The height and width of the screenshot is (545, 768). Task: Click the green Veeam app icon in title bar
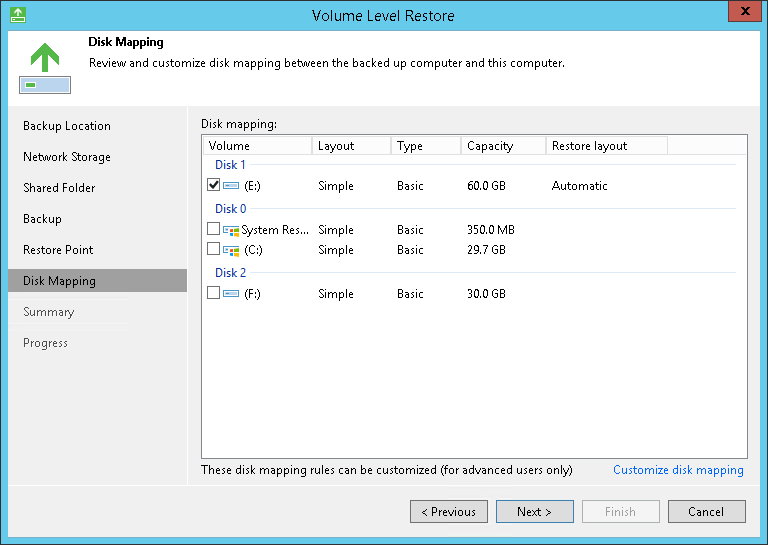(17, 15)
